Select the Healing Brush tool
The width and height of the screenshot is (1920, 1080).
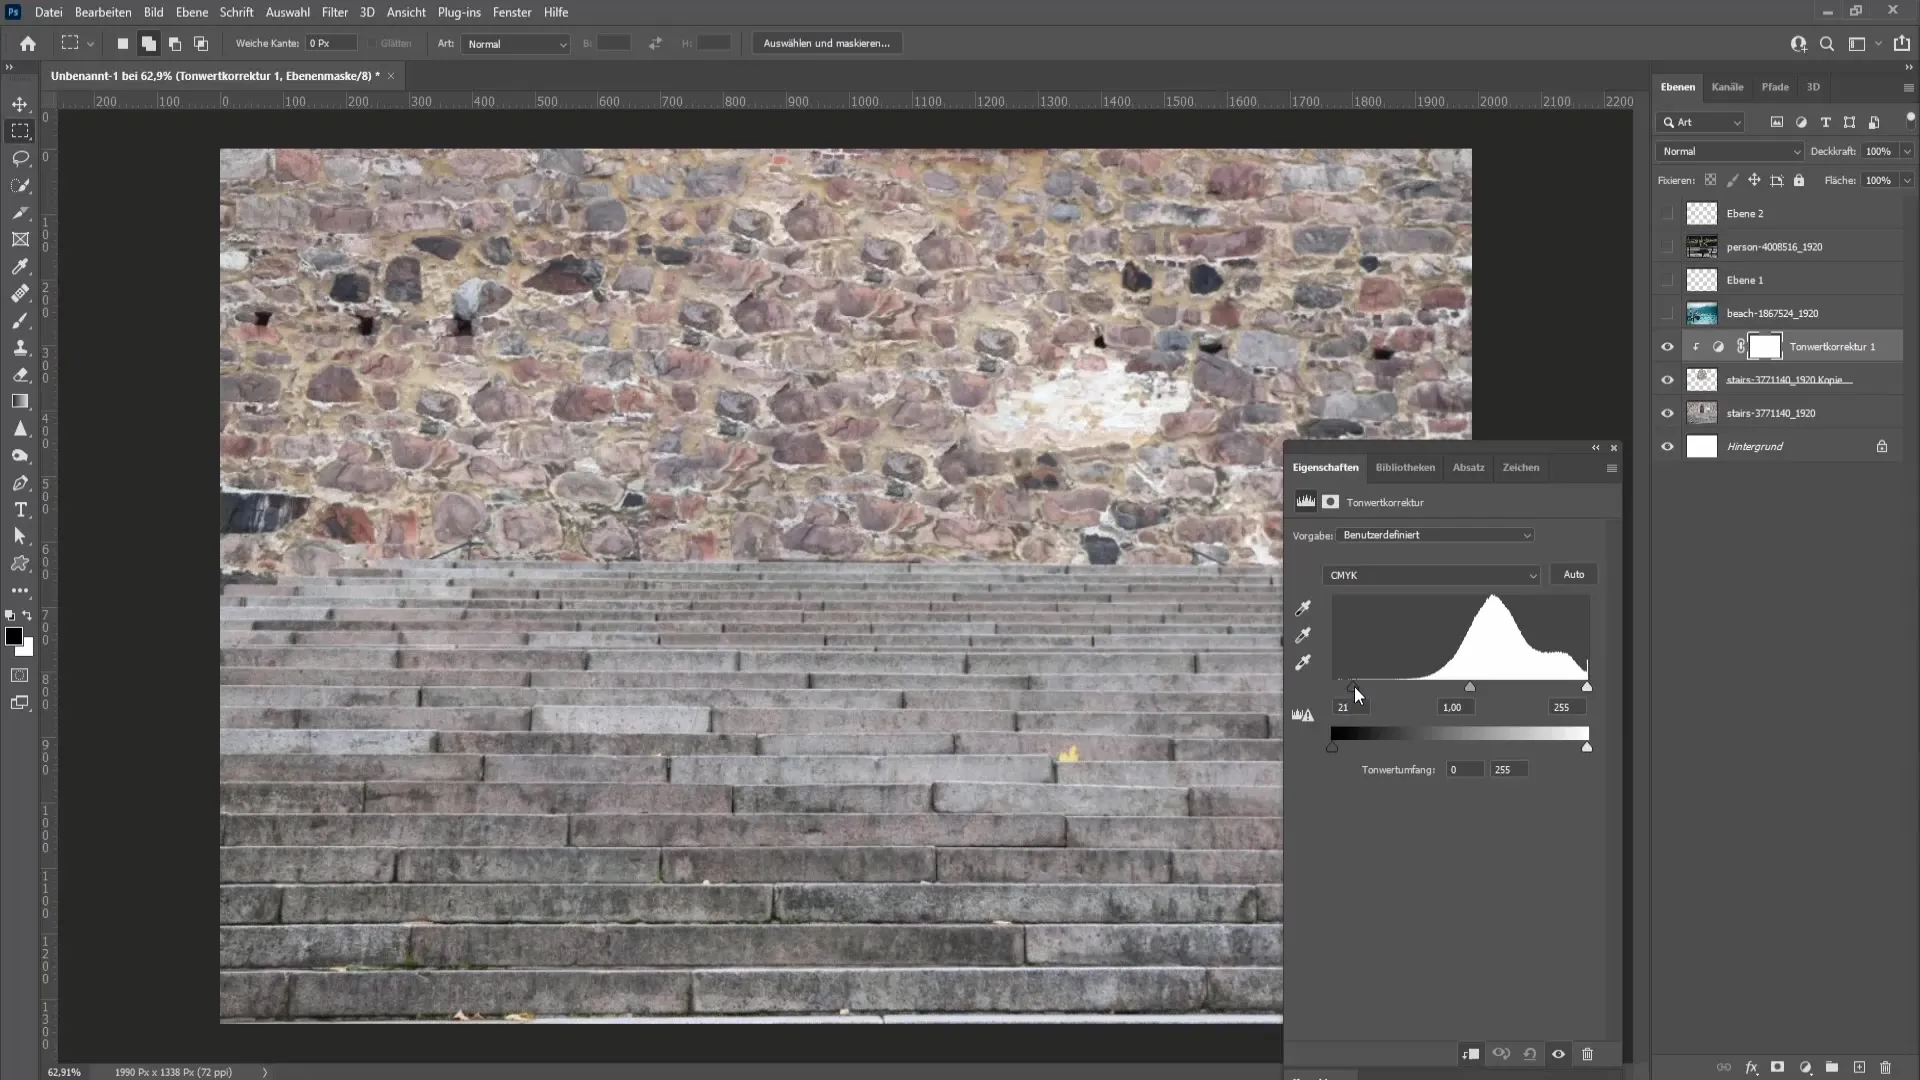[21, 293]
